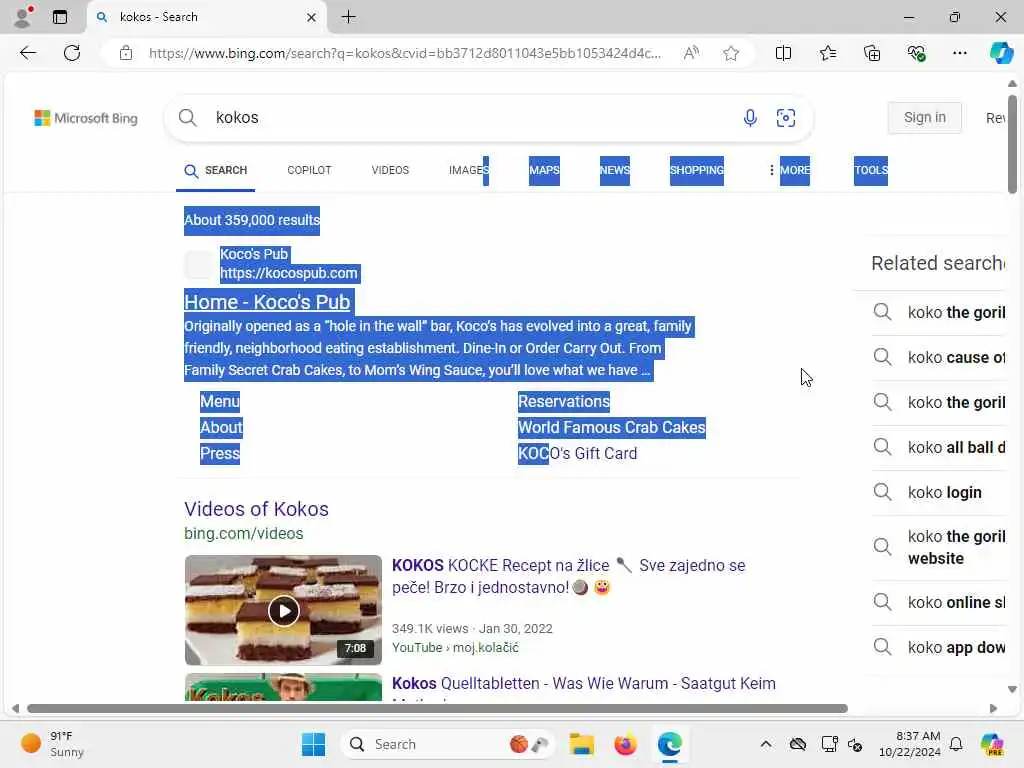
Task: Click the clock showing 8:37 AM
Action: pos(910,744)
